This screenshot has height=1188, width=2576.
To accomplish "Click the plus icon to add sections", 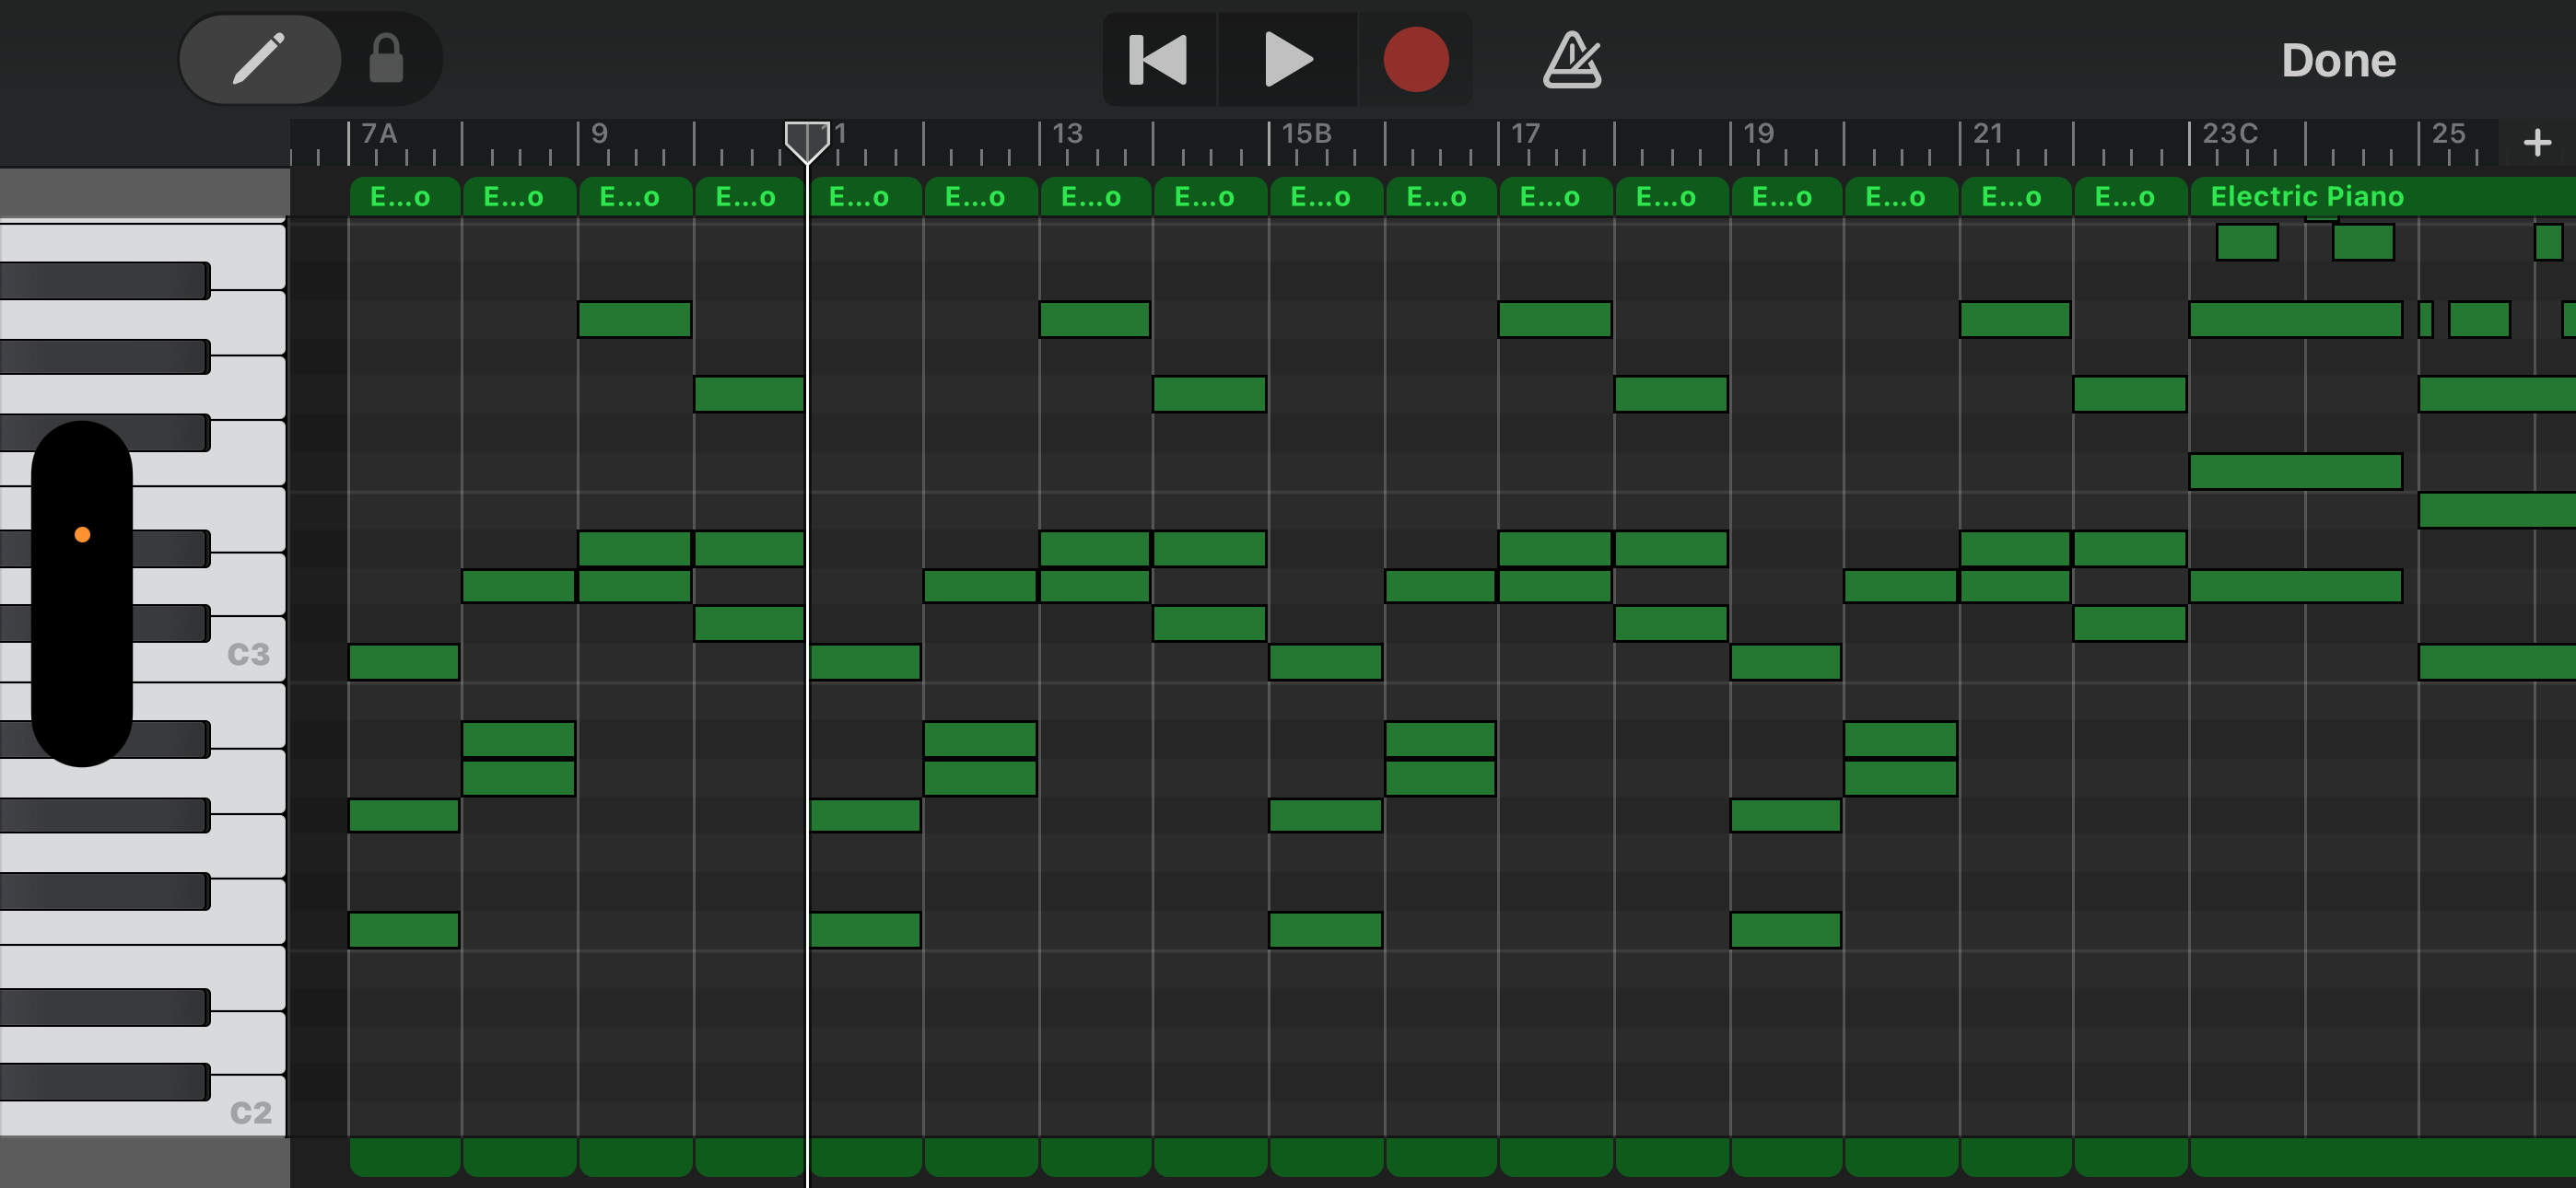I will click(x=2536, y=143).
